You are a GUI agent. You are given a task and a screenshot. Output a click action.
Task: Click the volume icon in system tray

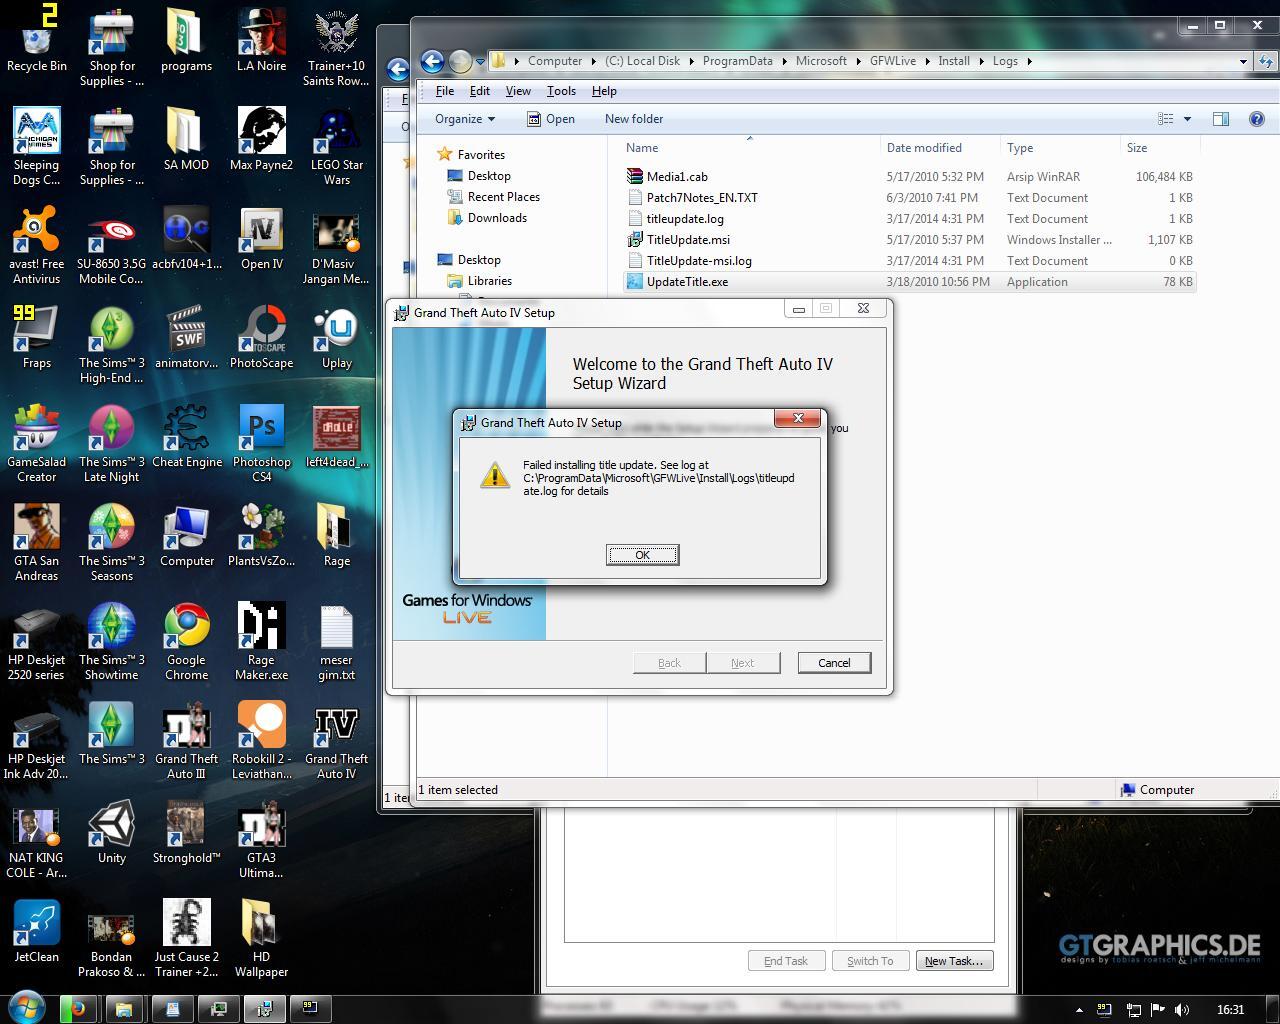pos(1182,1009)
